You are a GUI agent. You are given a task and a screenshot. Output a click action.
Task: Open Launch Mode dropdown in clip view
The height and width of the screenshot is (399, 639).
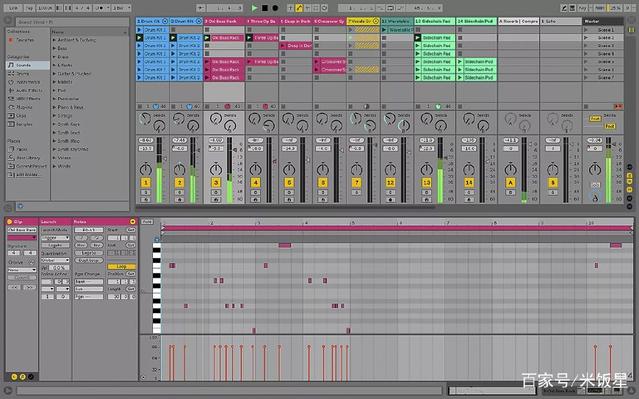click(x=55, y=238)
